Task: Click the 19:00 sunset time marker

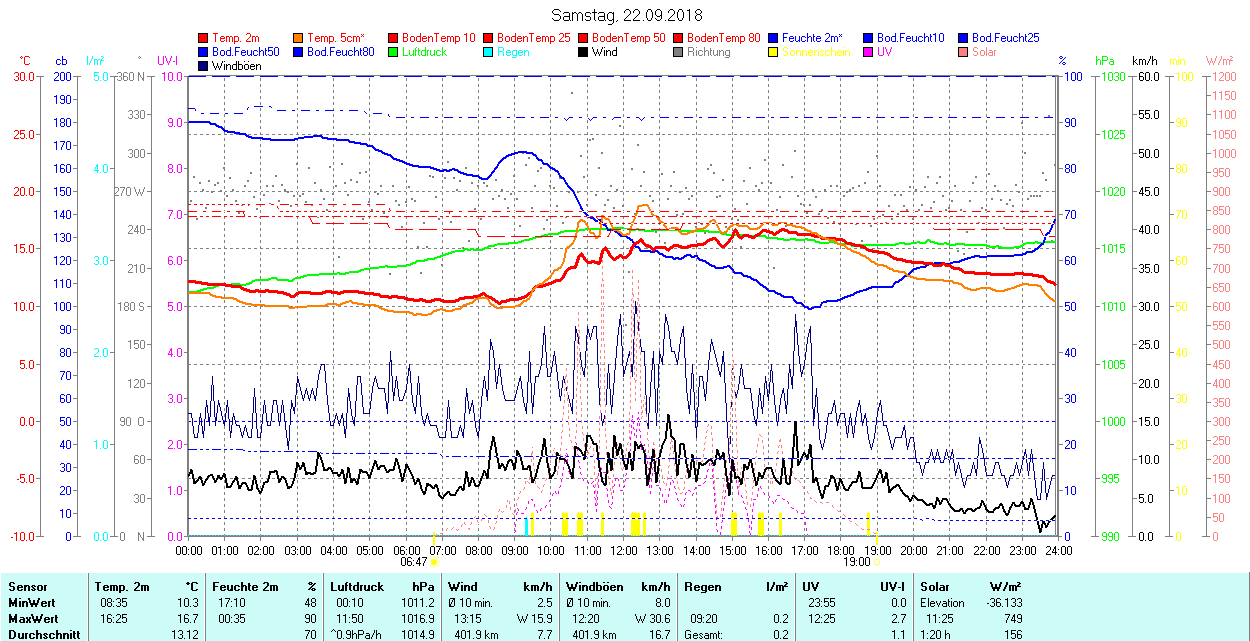Action: point(858,562)
